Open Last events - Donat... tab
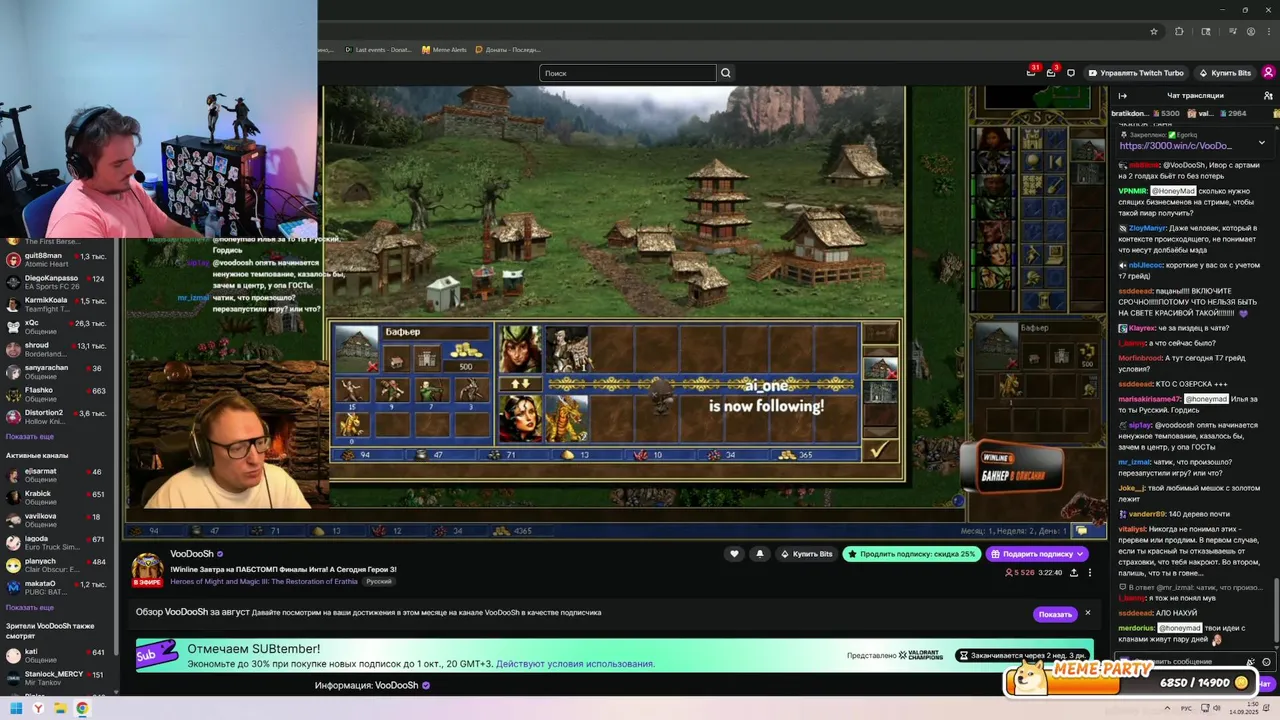This screenshot has width=1280, height=720. [x=379, y=49]
